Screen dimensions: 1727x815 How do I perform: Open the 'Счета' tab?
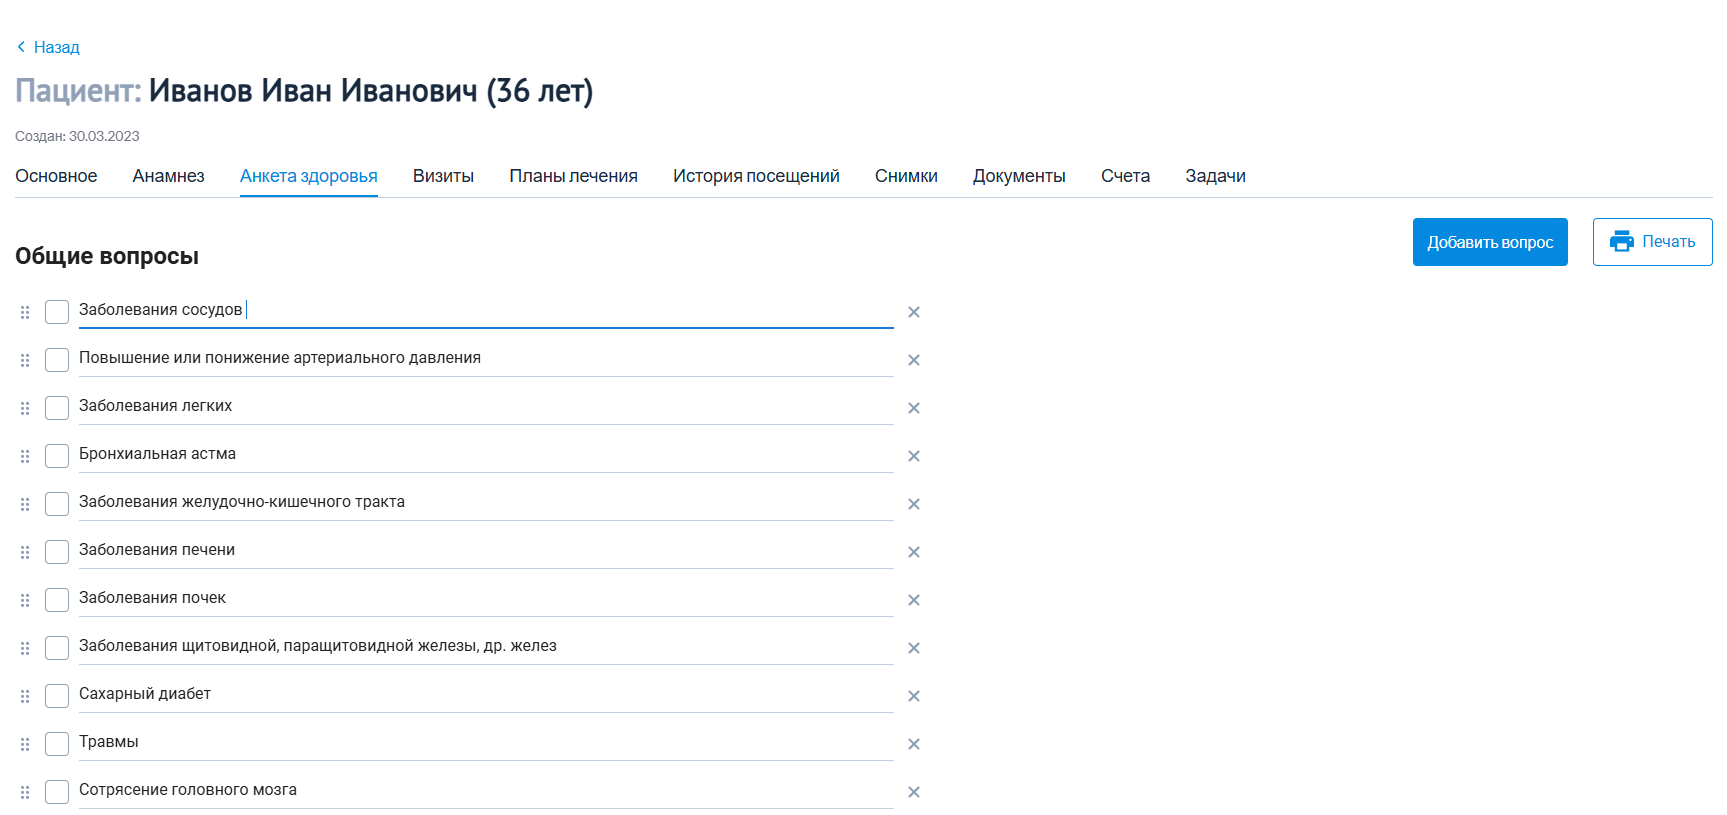tap(1125, 176)
